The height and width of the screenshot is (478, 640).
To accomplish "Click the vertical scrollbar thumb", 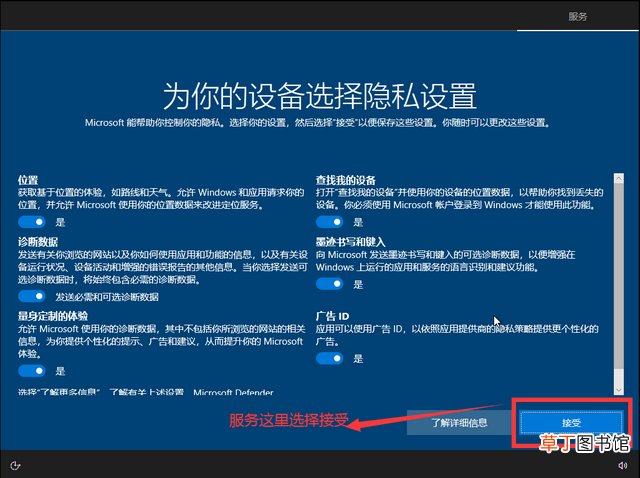I will tap(619, 276).
